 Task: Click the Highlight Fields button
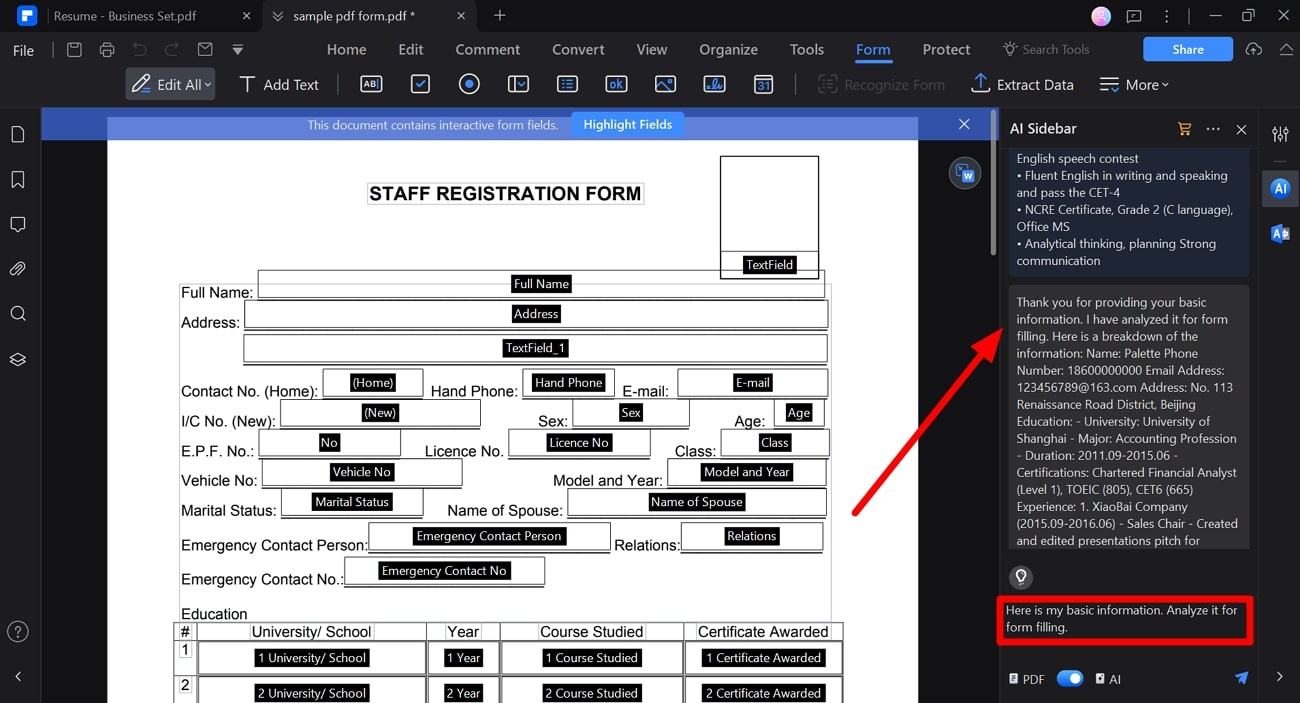[628, 124]
